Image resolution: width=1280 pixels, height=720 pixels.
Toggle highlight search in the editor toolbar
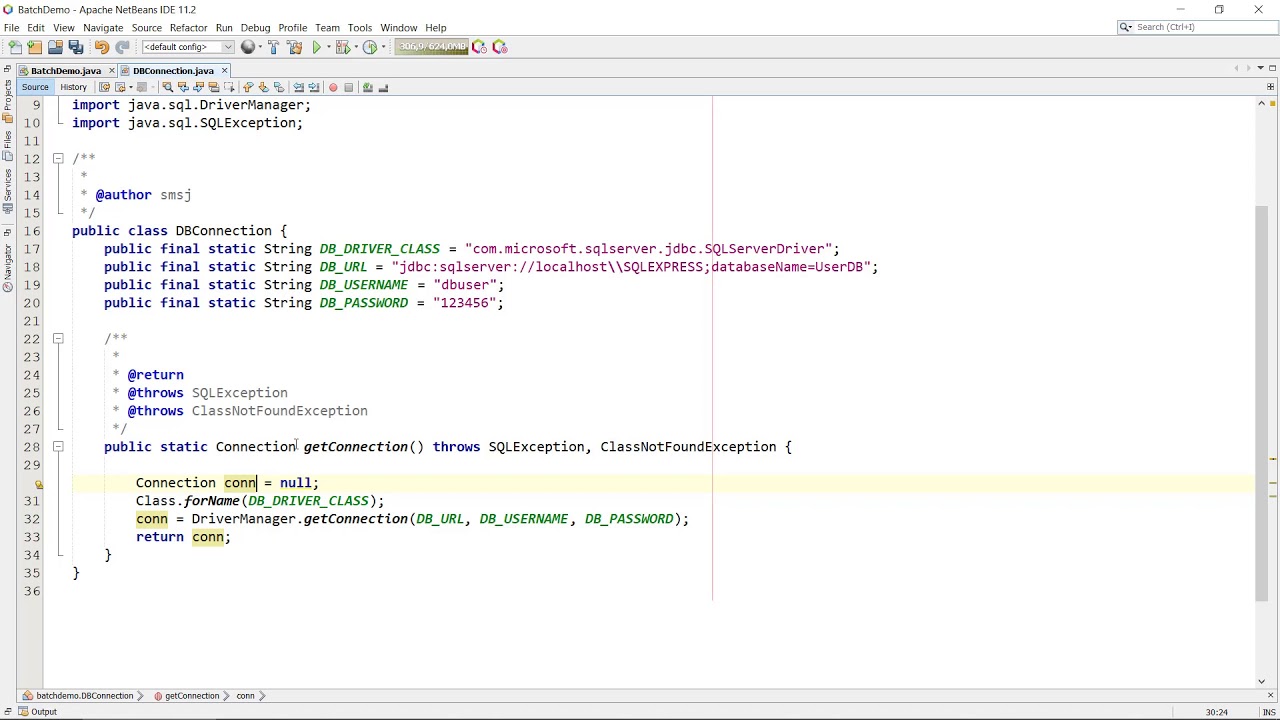coord(213,87)
